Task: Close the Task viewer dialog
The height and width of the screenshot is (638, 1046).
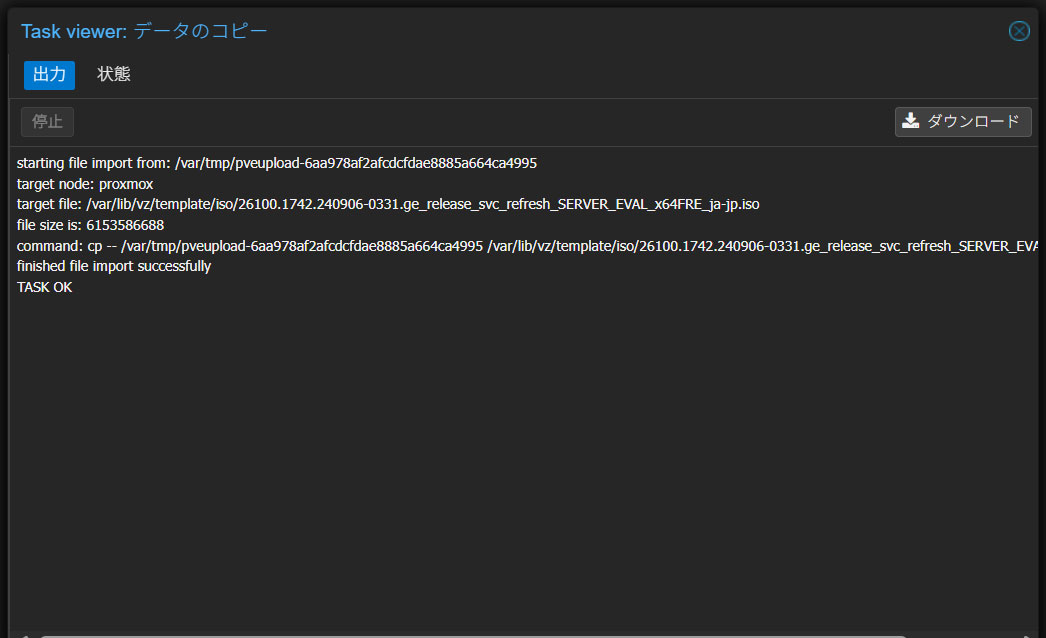Action: (1019, 31)
